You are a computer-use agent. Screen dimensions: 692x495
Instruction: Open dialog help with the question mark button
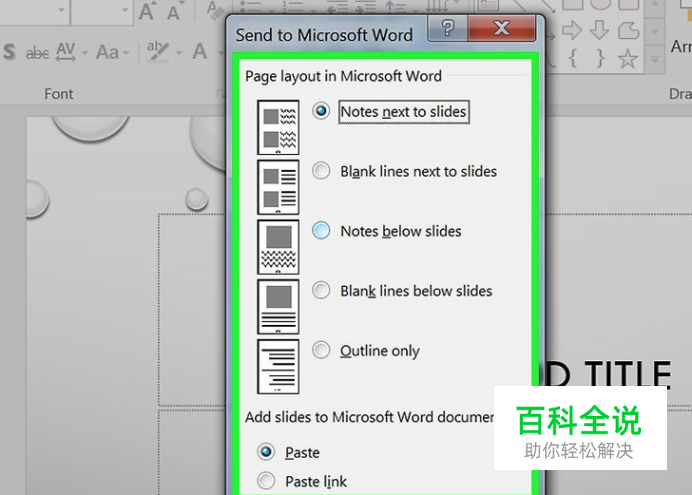click(x=448, y=29)
